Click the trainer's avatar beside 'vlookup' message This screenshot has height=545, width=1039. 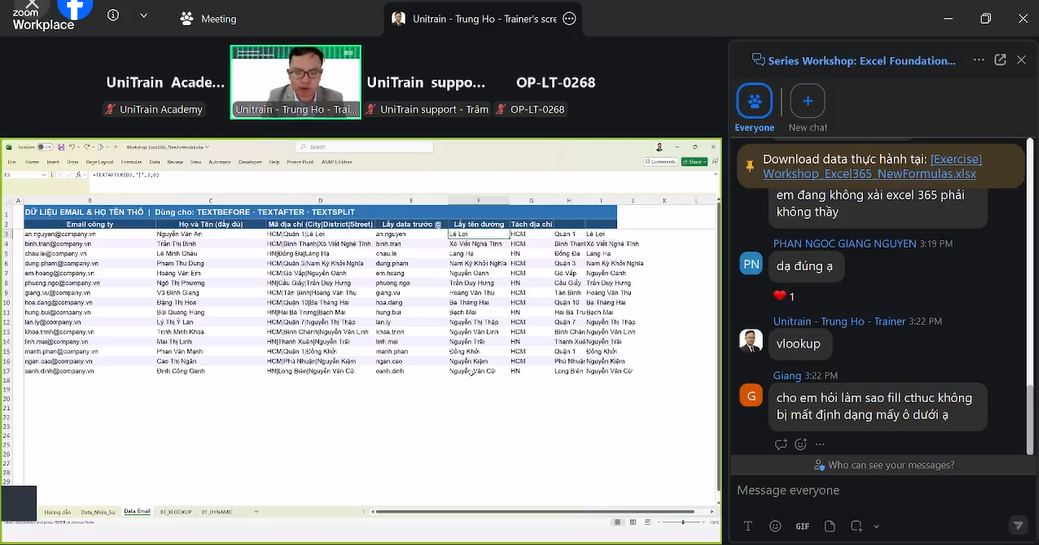[x=751, y=341]
